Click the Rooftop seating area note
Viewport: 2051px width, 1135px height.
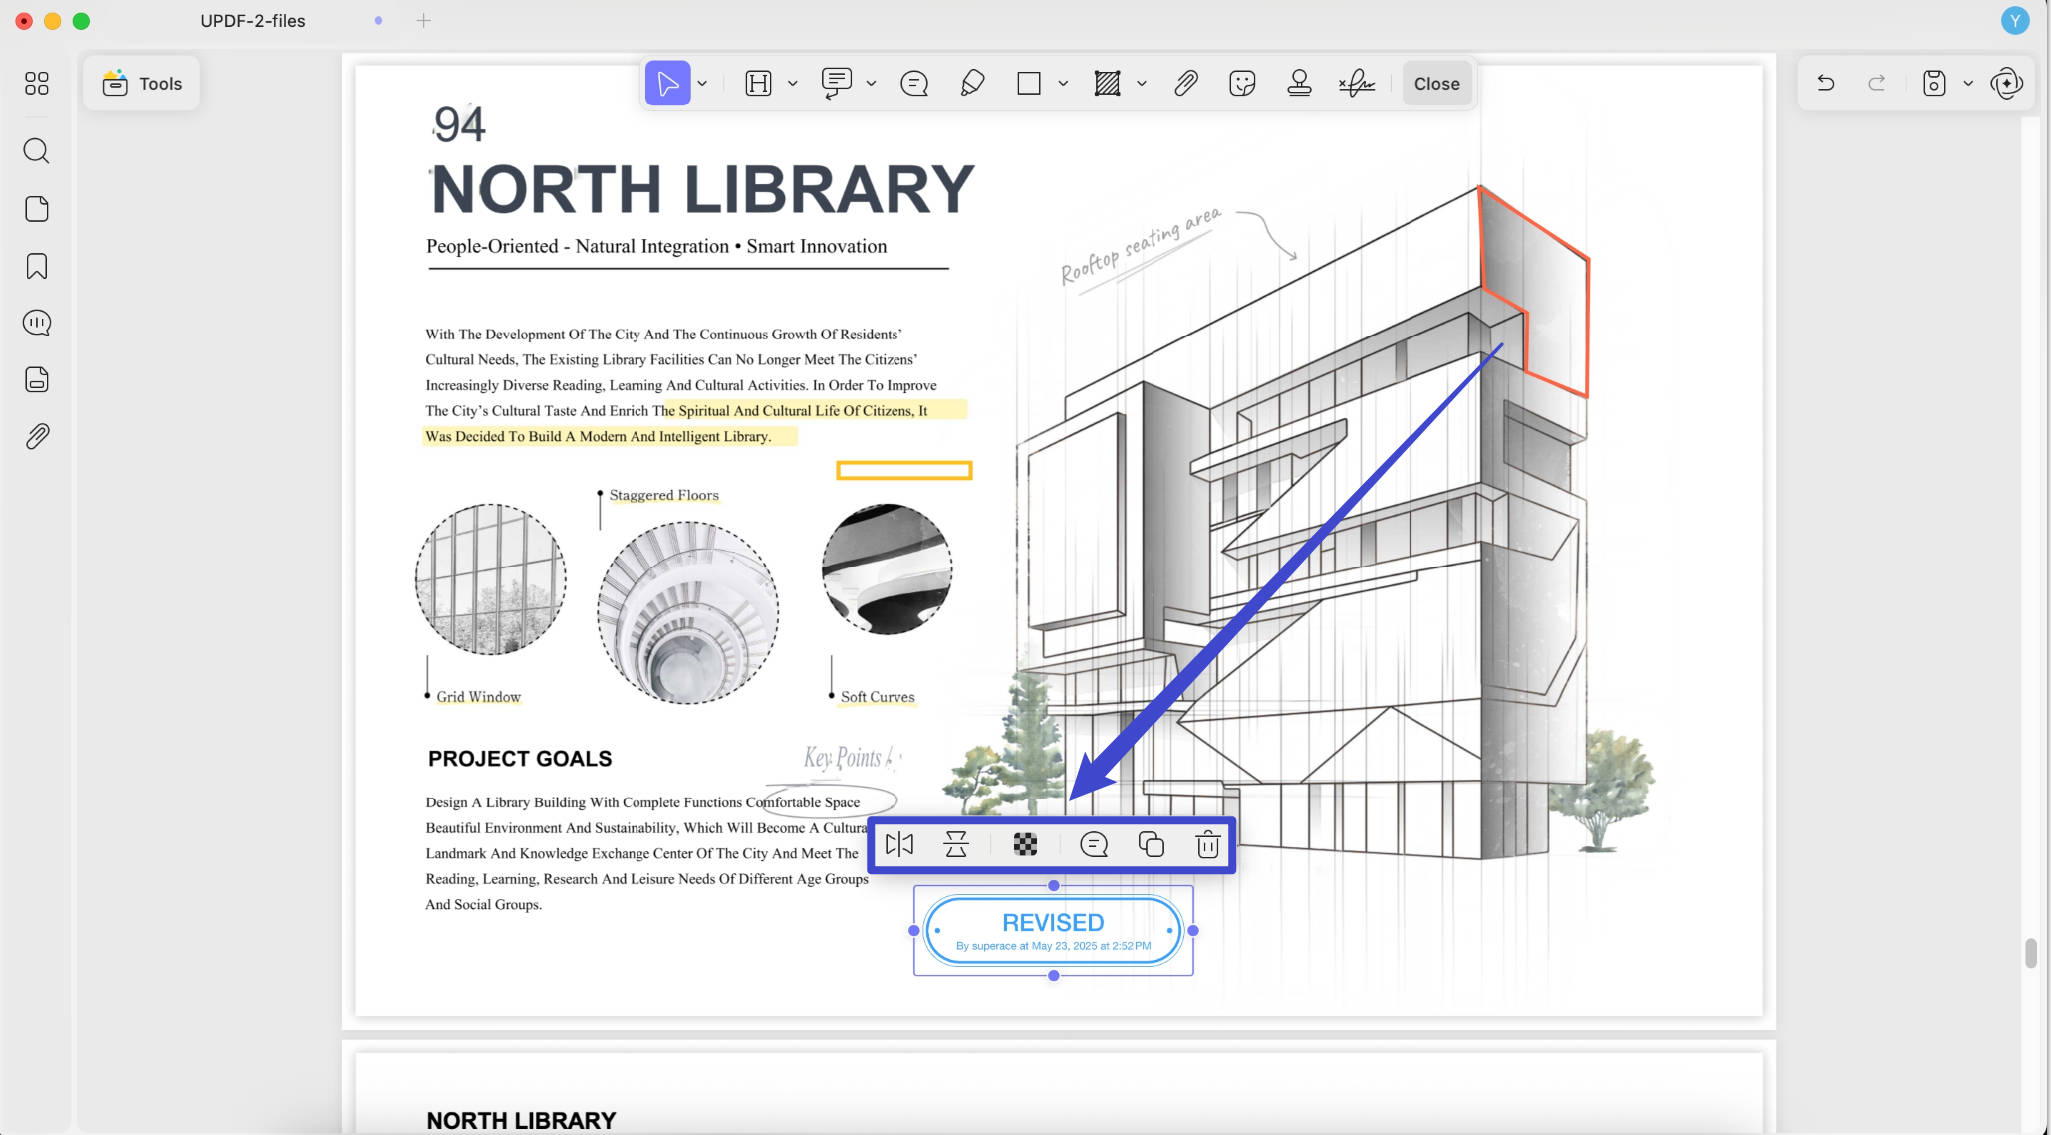tap(1141, 246)
